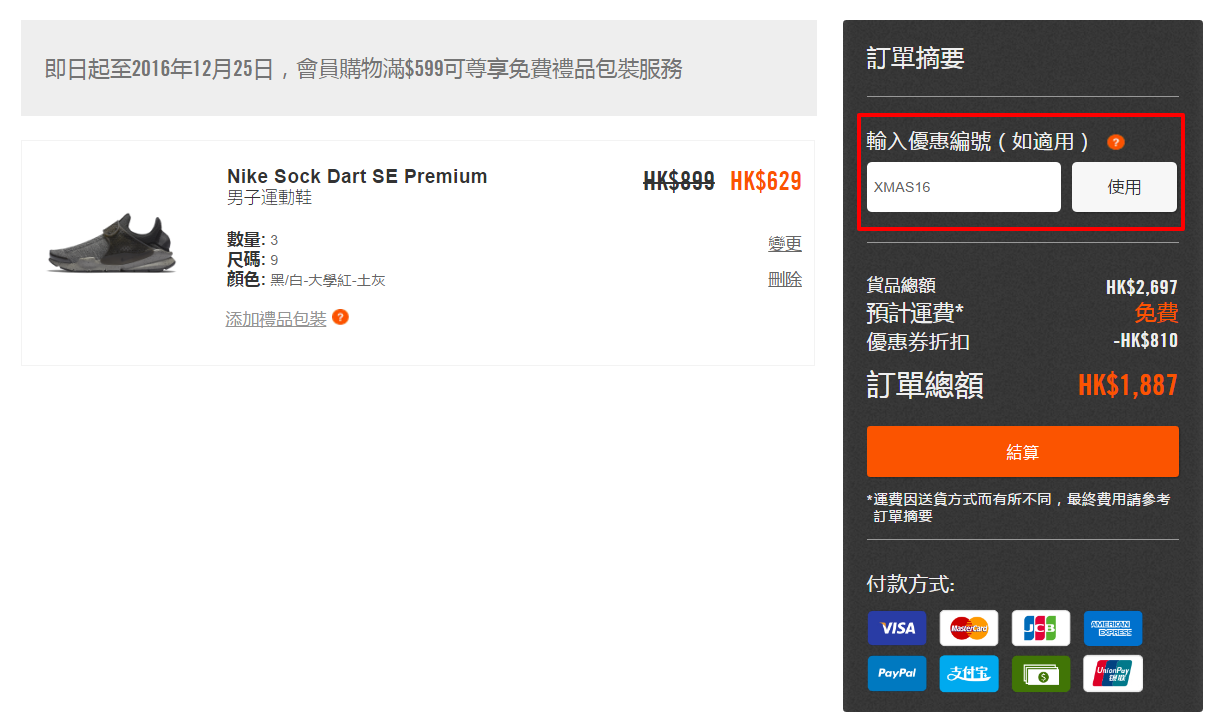Click the promo code input with XMAS16
1212x724 pixels.
pos(964,187)
